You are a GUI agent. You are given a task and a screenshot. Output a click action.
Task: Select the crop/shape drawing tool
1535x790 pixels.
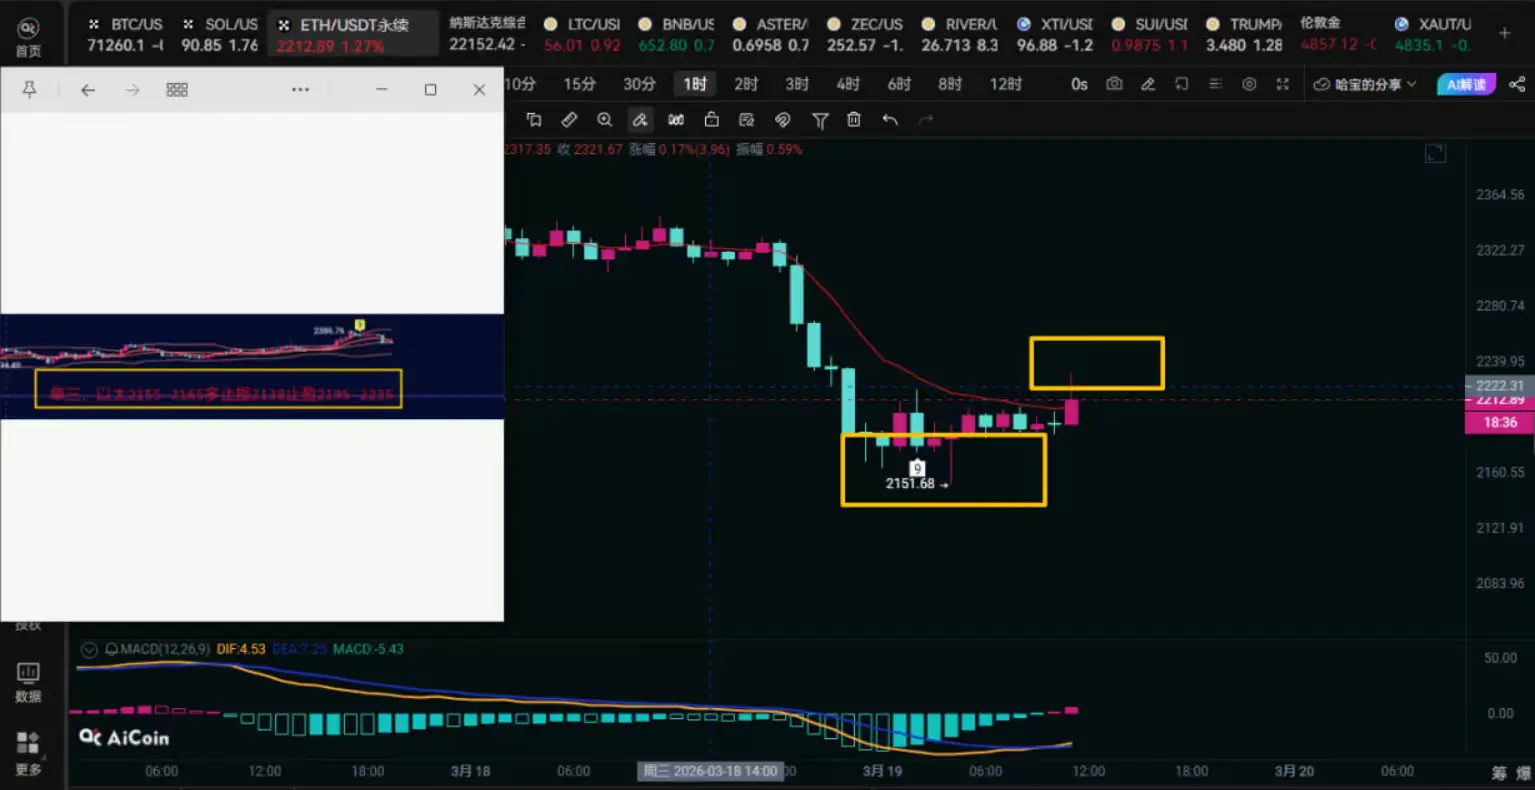pos(534,120)
